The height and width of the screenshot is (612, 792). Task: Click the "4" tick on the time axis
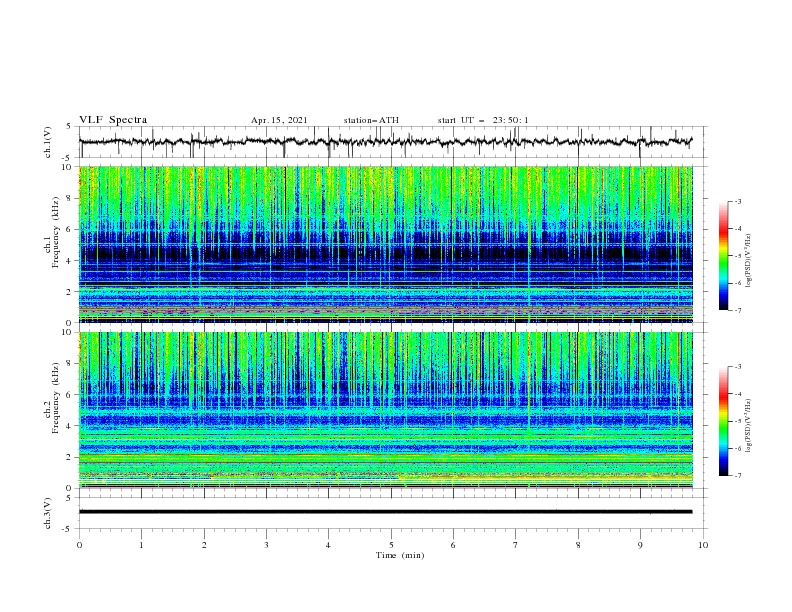point(328,545)
